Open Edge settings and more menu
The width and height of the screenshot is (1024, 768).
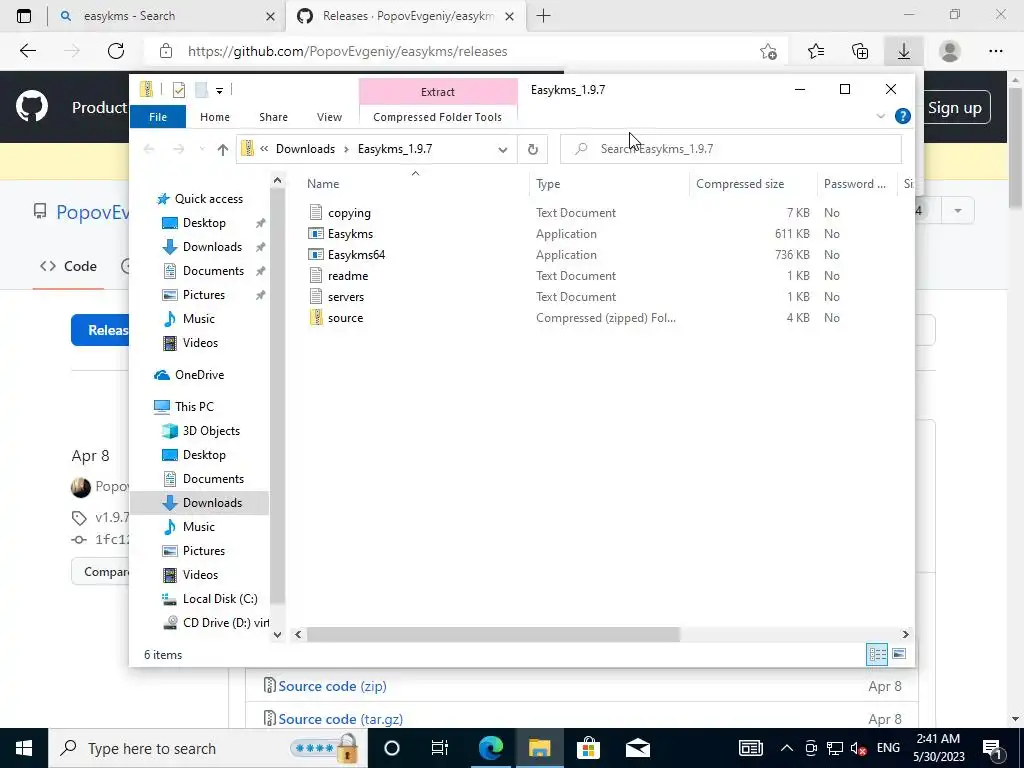click(995, 51)
